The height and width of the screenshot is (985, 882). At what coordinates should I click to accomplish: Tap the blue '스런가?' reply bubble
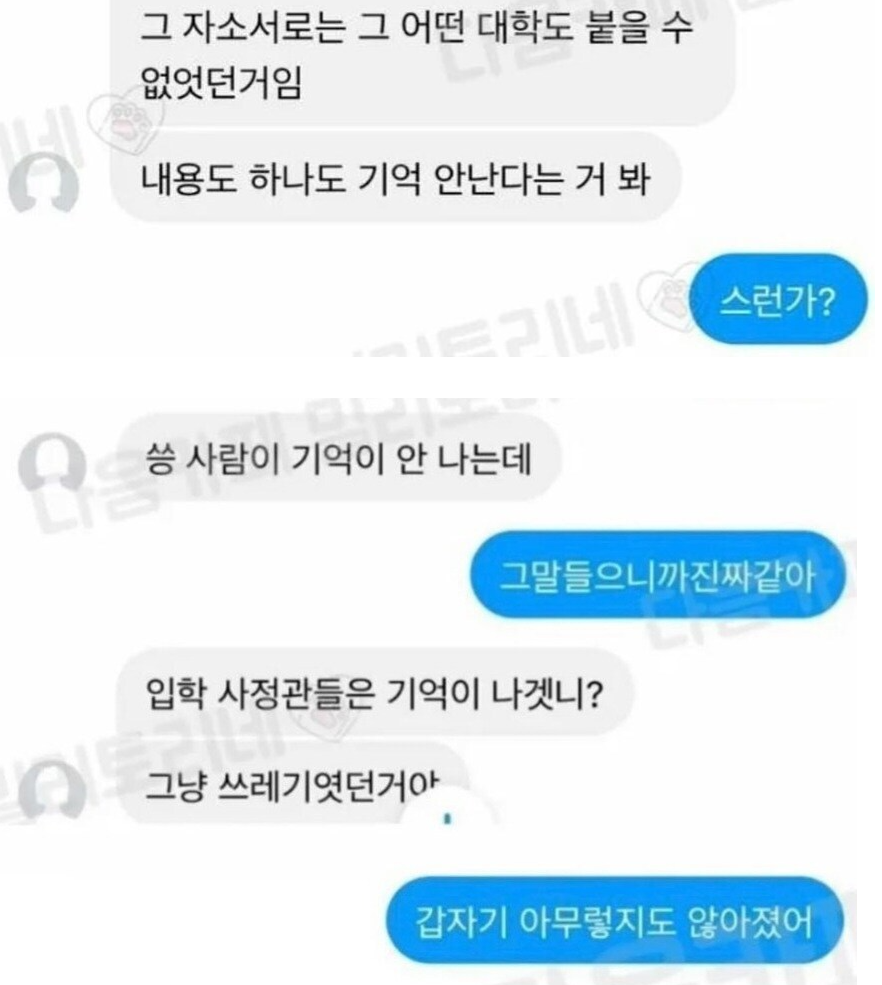click(x=778, y=299)
